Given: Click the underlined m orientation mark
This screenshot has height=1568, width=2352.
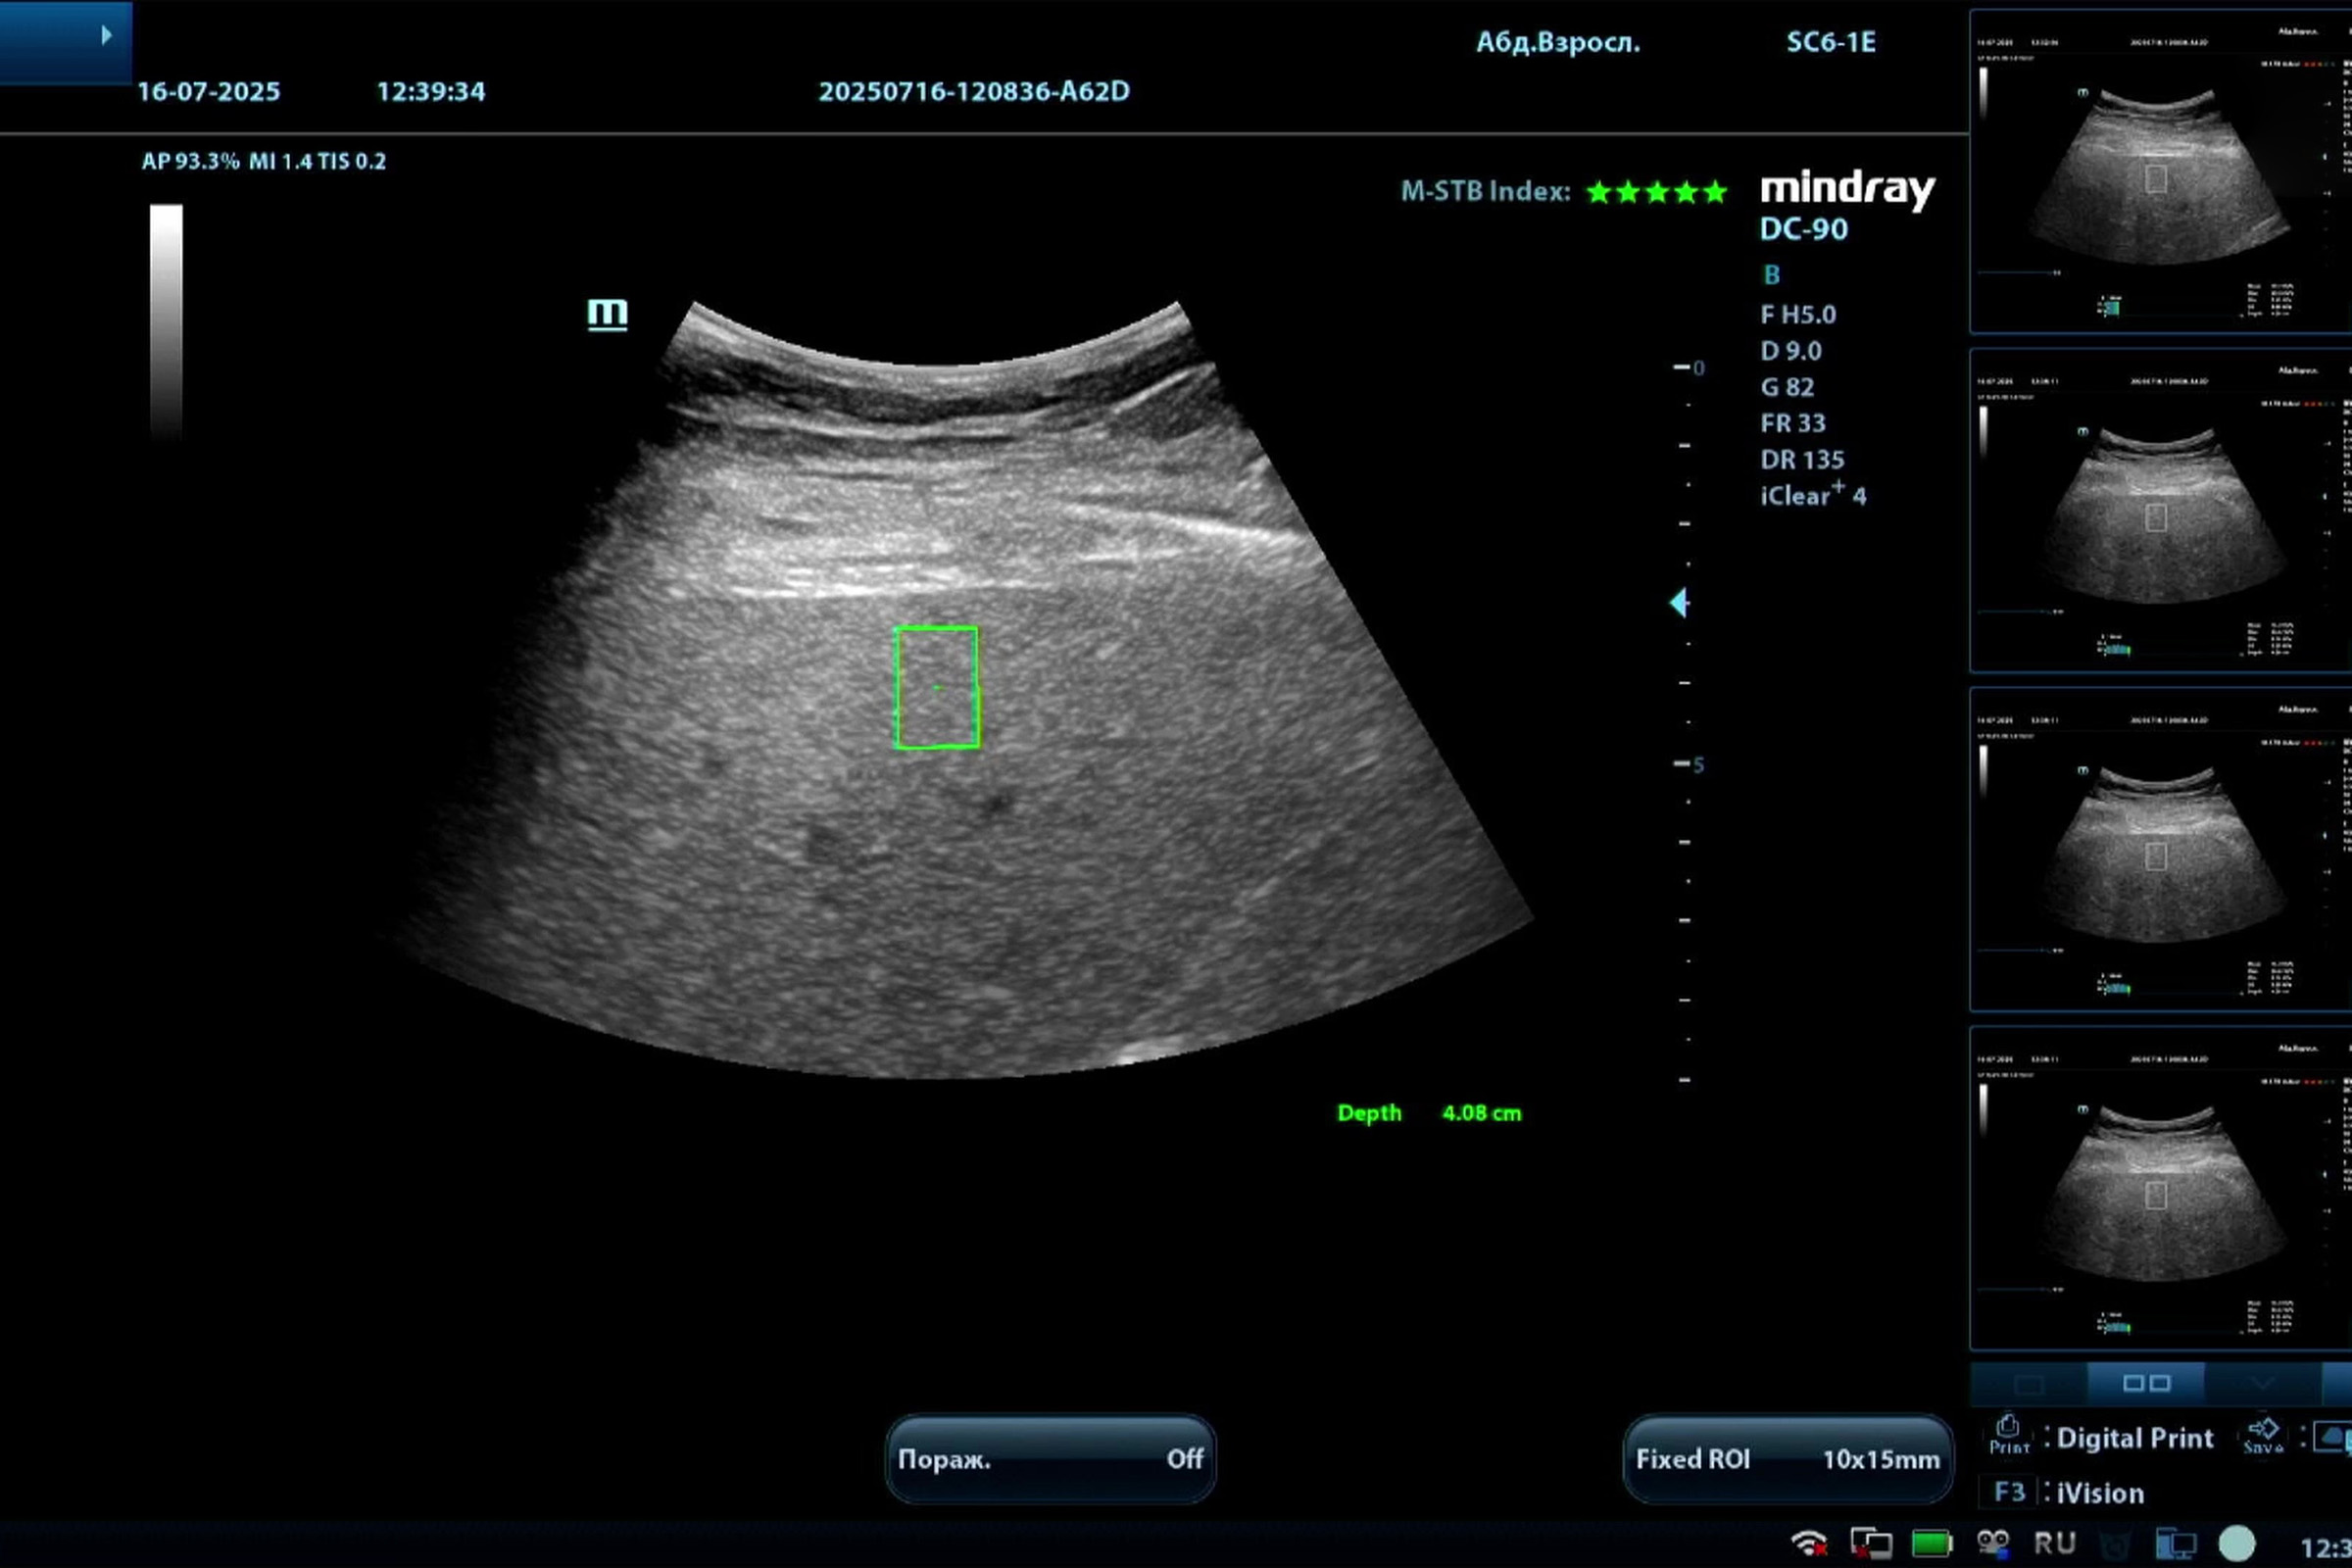Looking at the screenshot, I should (607, 314).
